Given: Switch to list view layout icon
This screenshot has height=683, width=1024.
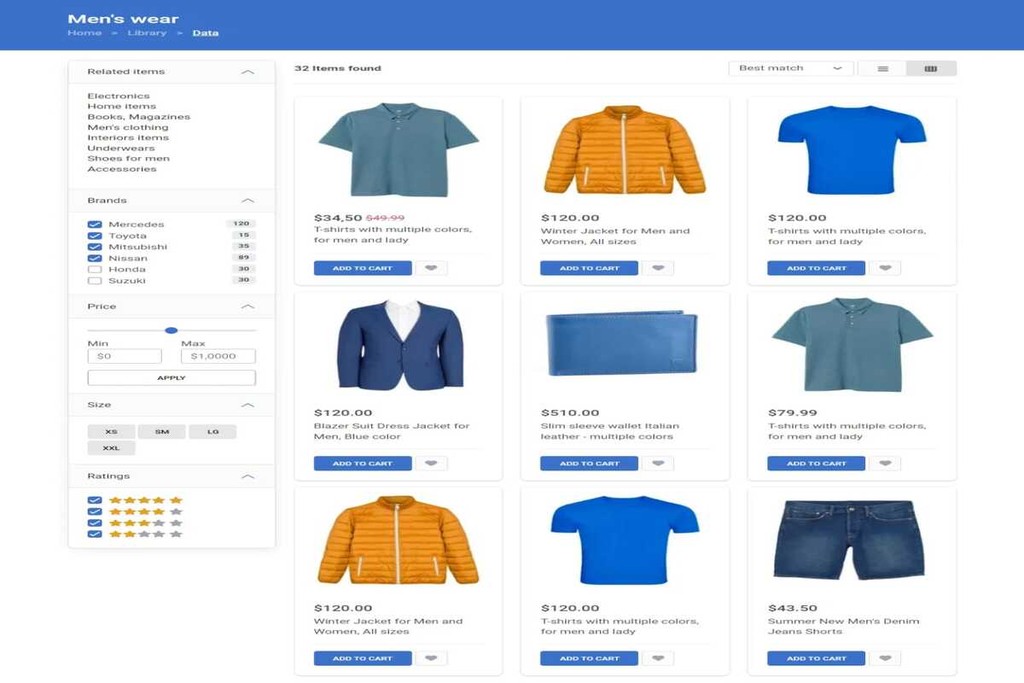Looking at the screenshot, I should 882,69.
